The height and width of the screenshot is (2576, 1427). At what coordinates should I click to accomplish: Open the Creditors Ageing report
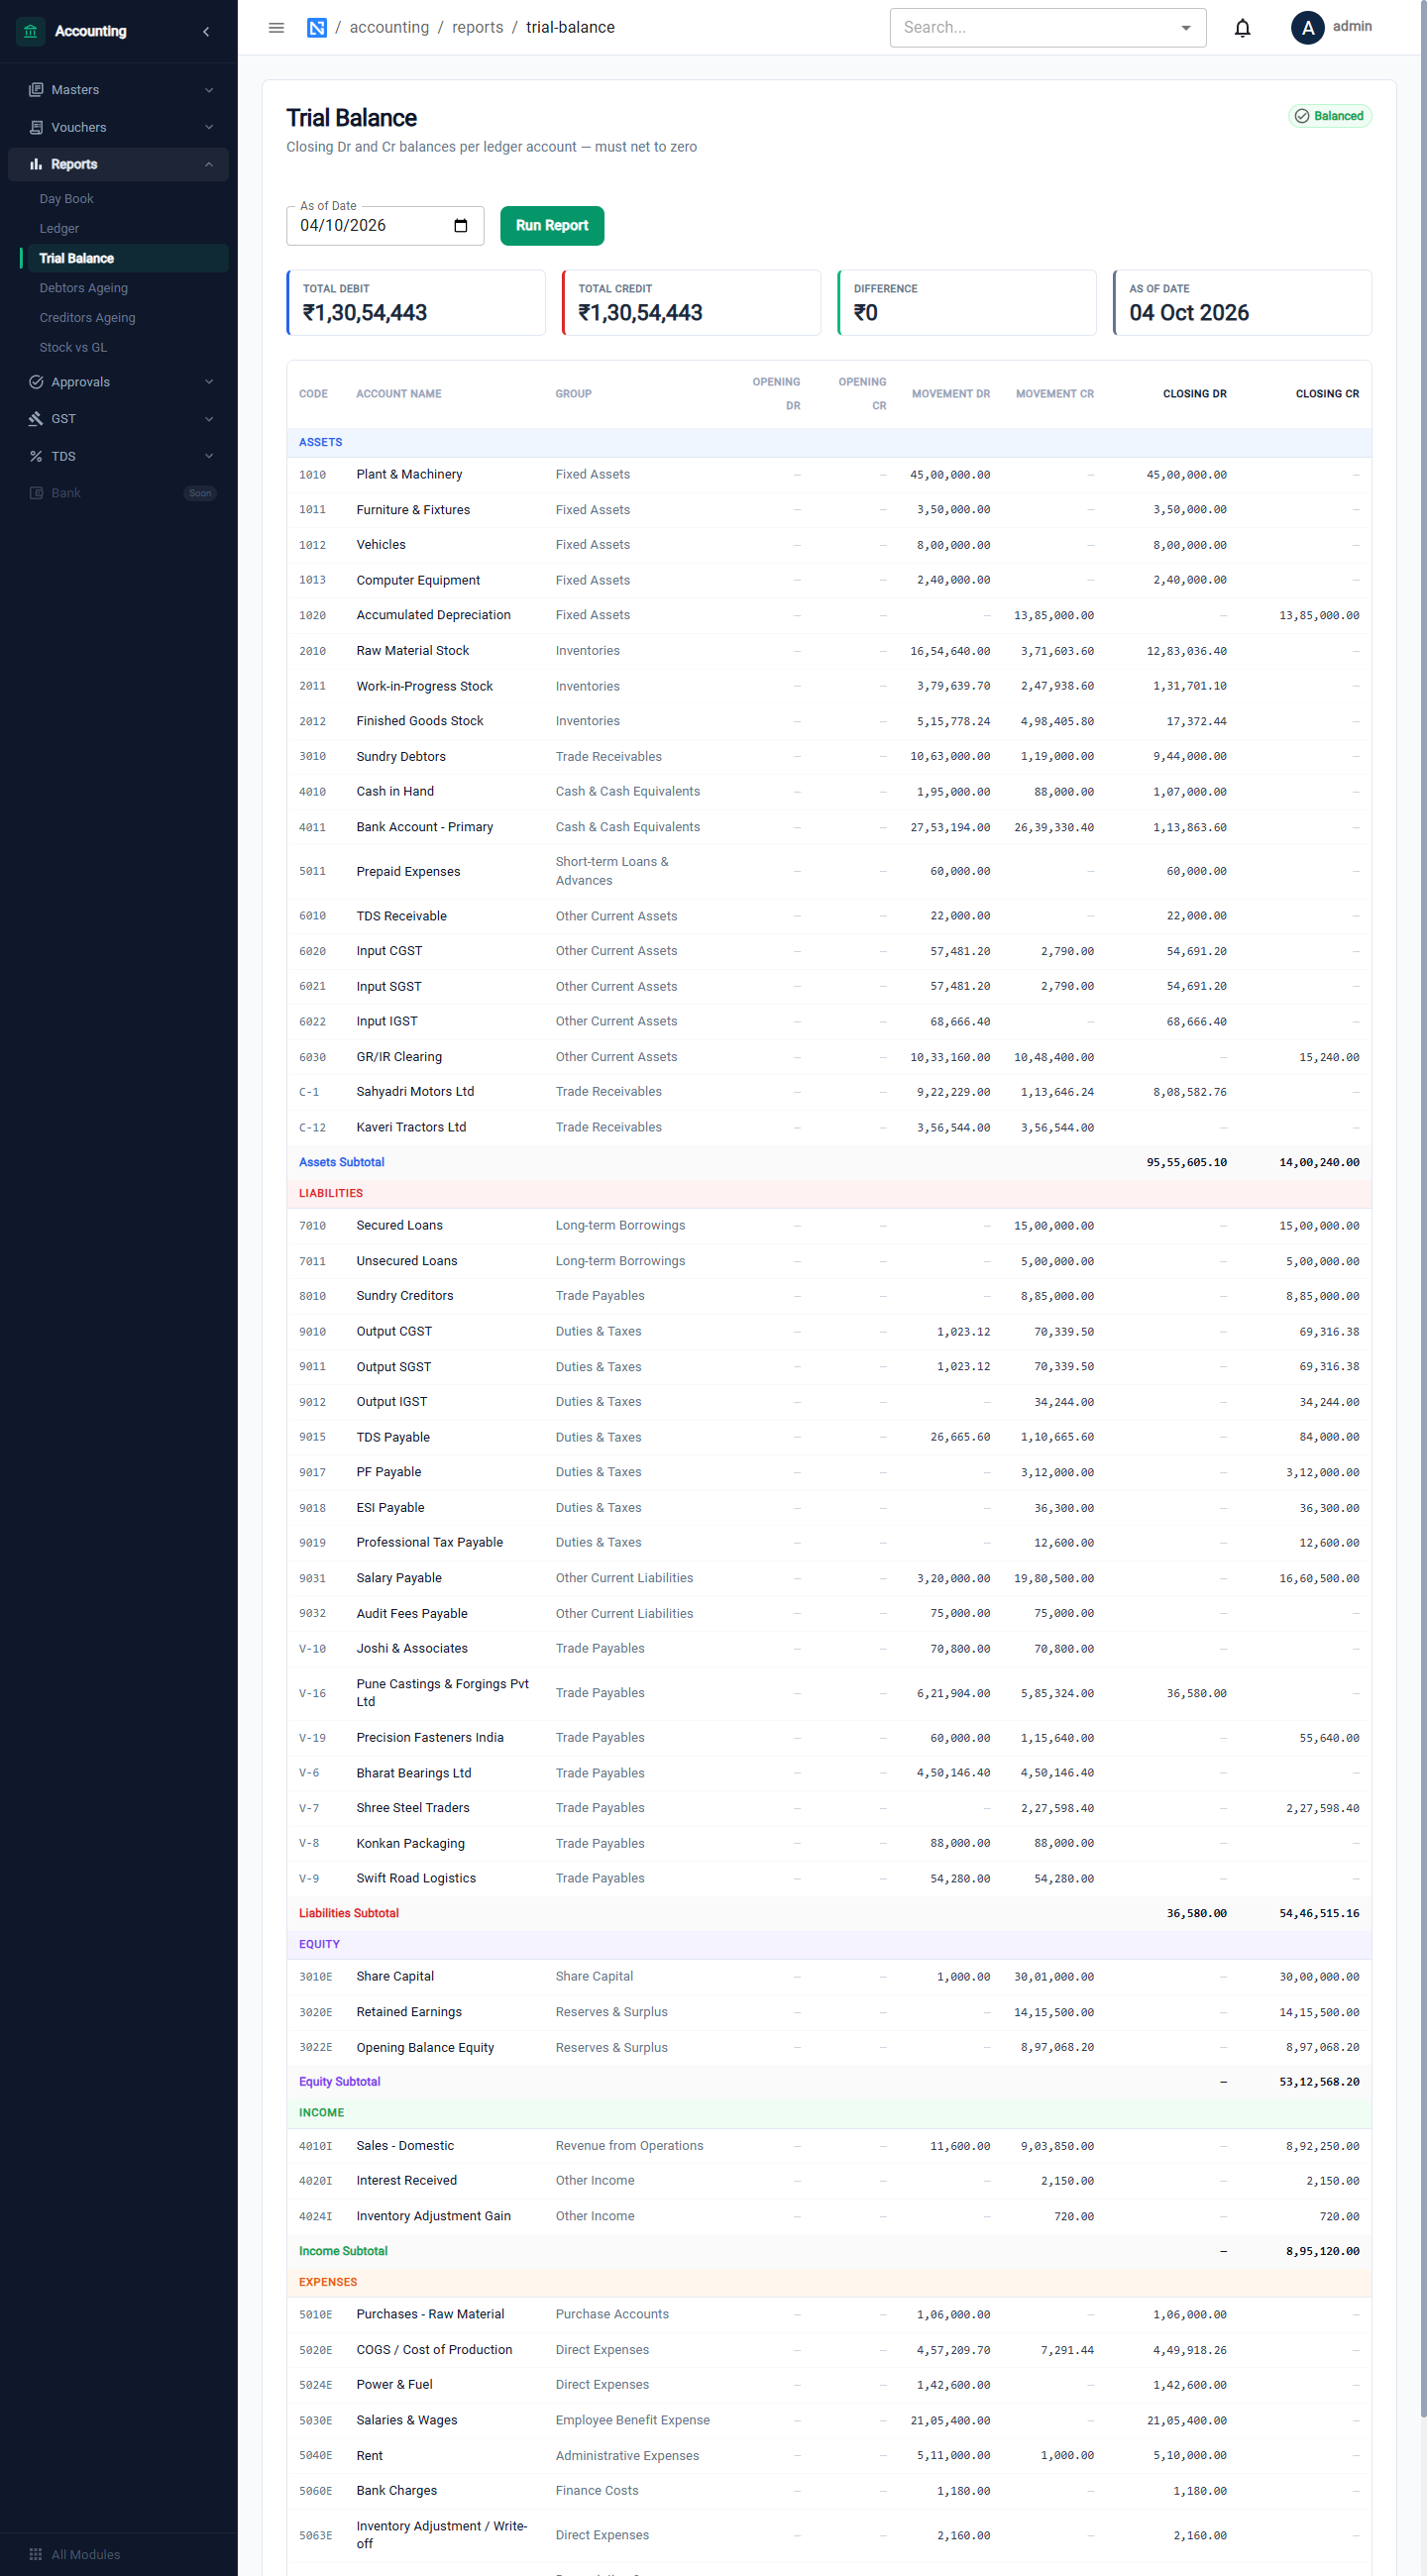(87, 318)
